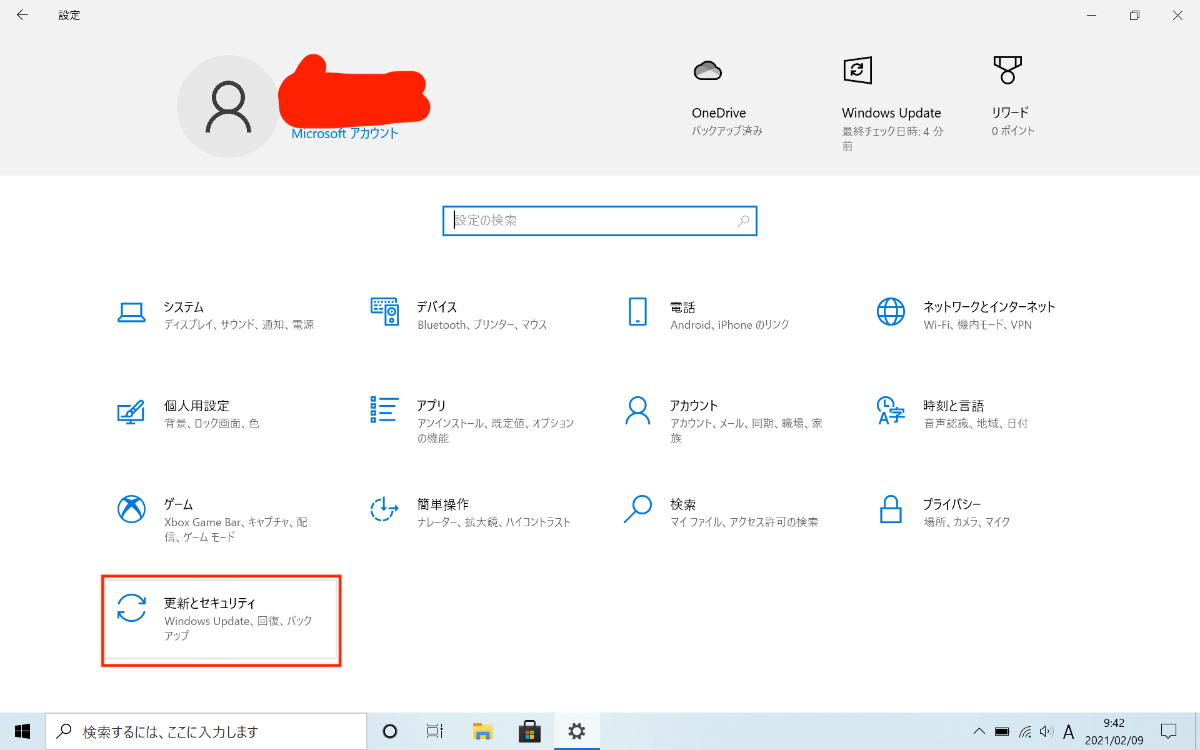Click the バックアップ済み status text
The width and height of the screenshot is (1200, 750).
727,131
